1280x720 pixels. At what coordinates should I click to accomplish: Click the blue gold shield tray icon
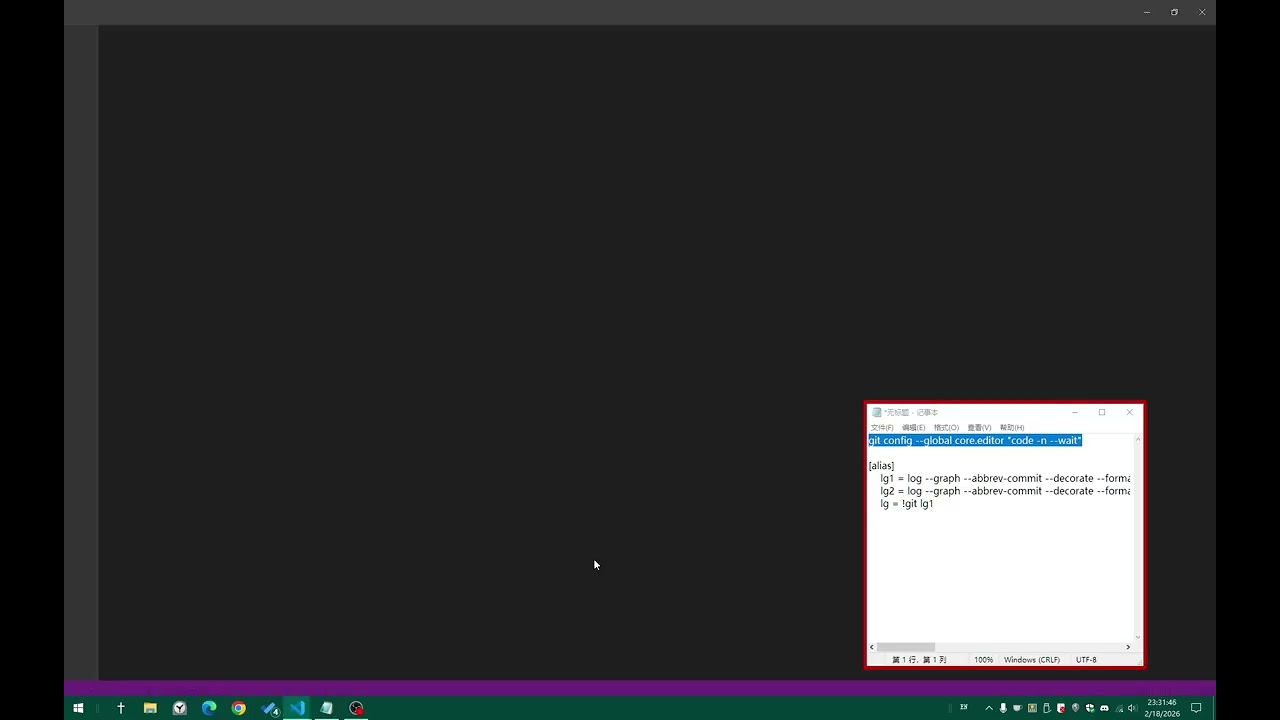coord(1075,708)
